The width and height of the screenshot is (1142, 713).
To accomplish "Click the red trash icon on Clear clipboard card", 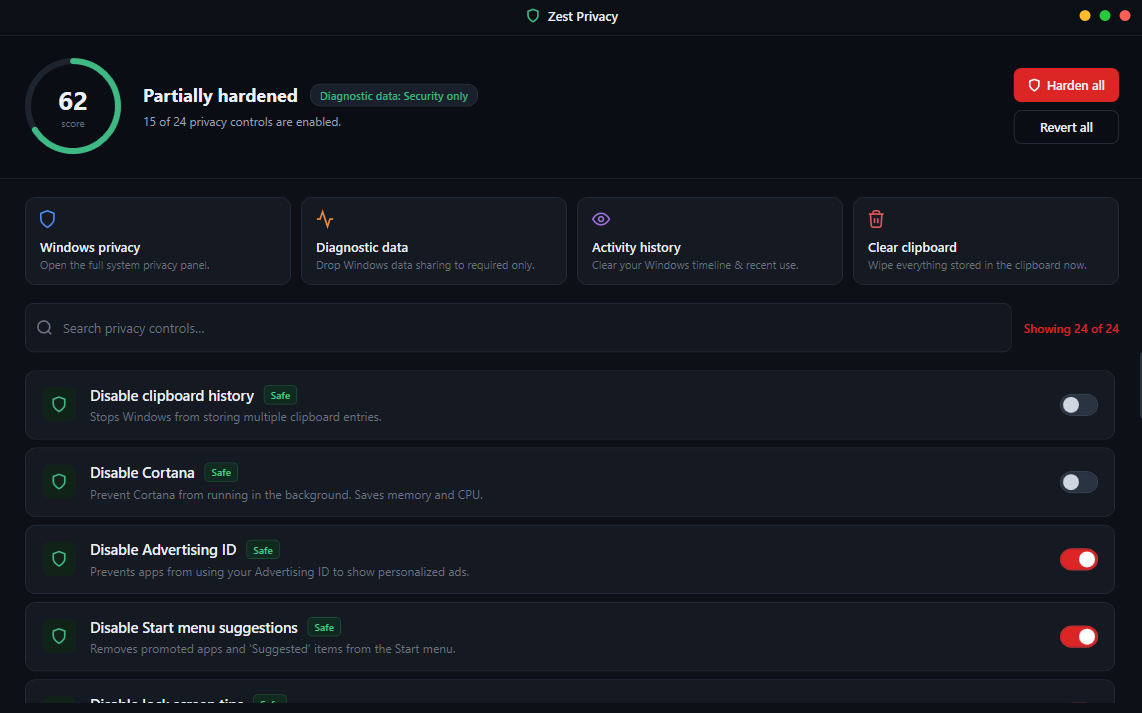I will (876, 218).
